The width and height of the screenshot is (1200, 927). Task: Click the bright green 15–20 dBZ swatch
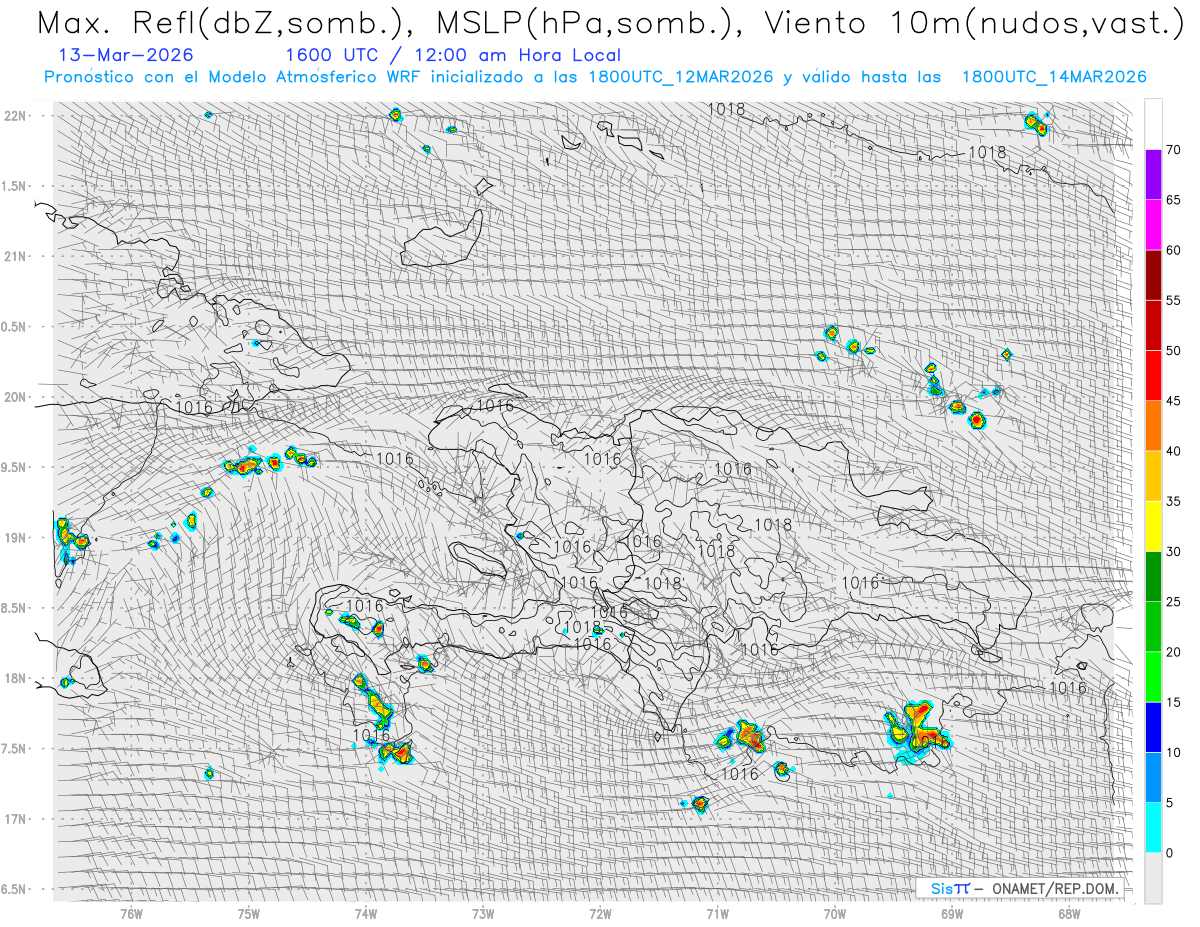[x=1153, y=677]
